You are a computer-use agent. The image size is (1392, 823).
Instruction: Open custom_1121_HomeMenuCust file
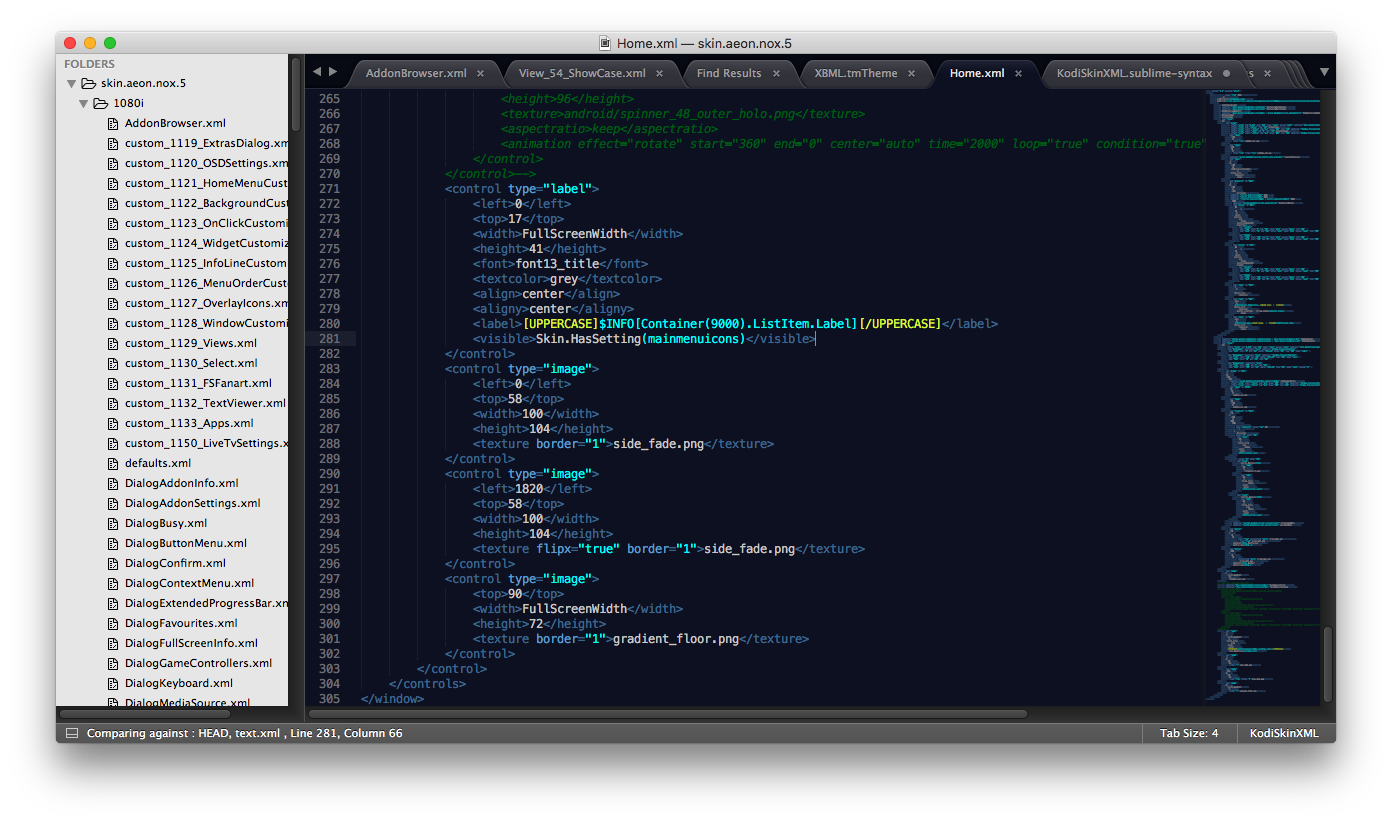pyautogui.click(x=206, y=183)
